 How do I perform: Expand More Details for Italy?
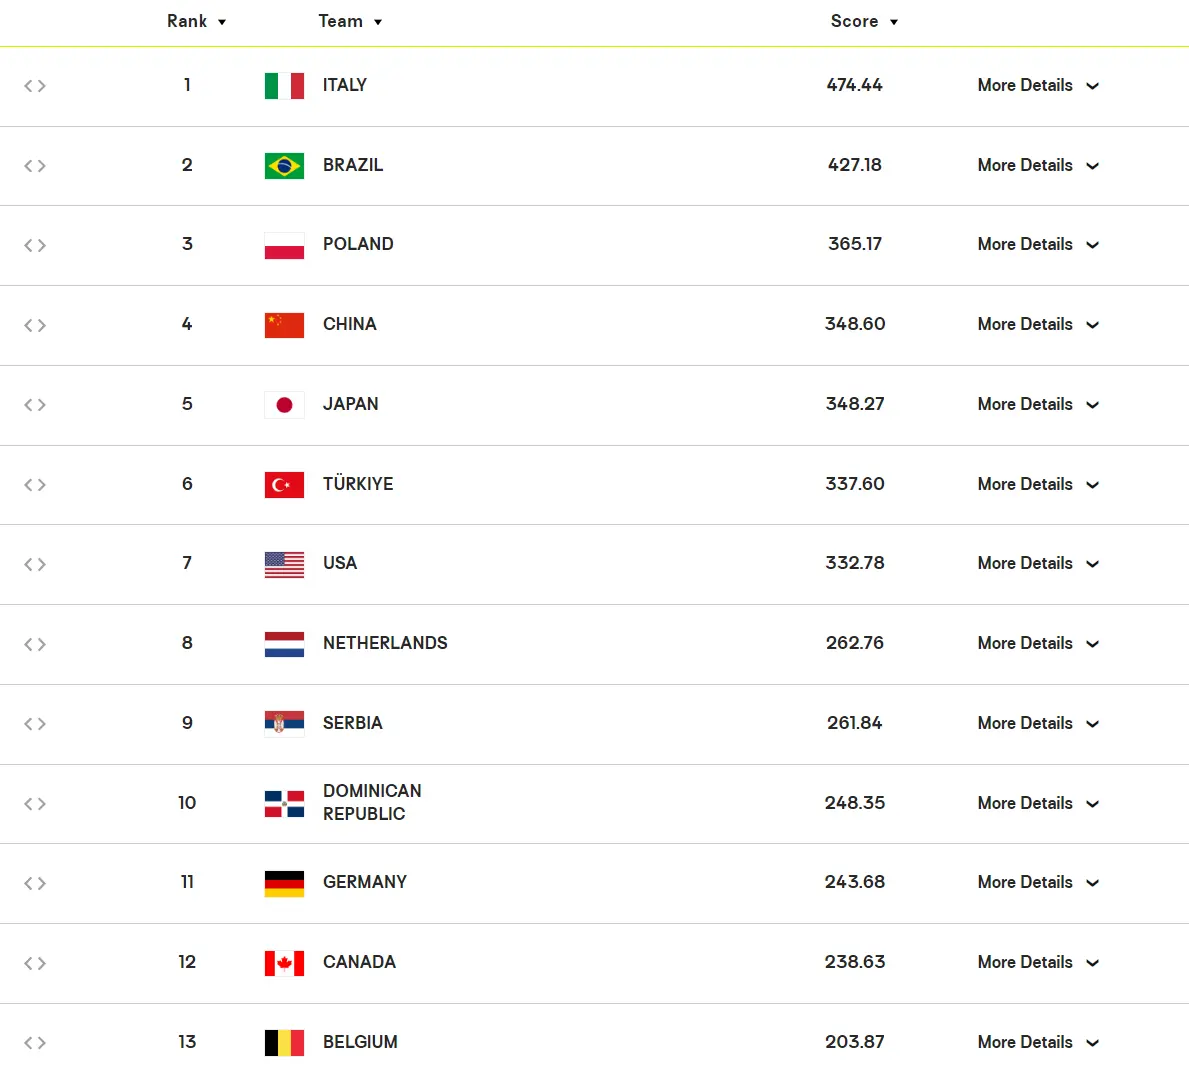click(1038, 86)
